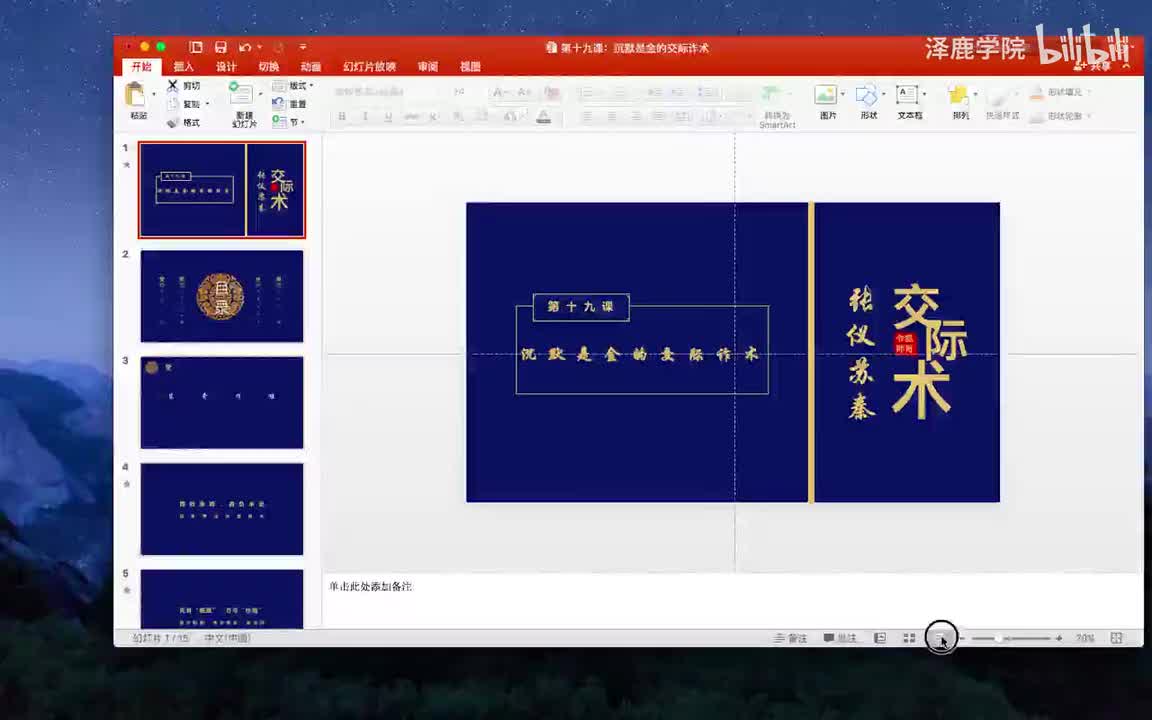Select slide 2 thumbnail with 目录 emblem
The image size is (1152, 720).
click(222, 296)
